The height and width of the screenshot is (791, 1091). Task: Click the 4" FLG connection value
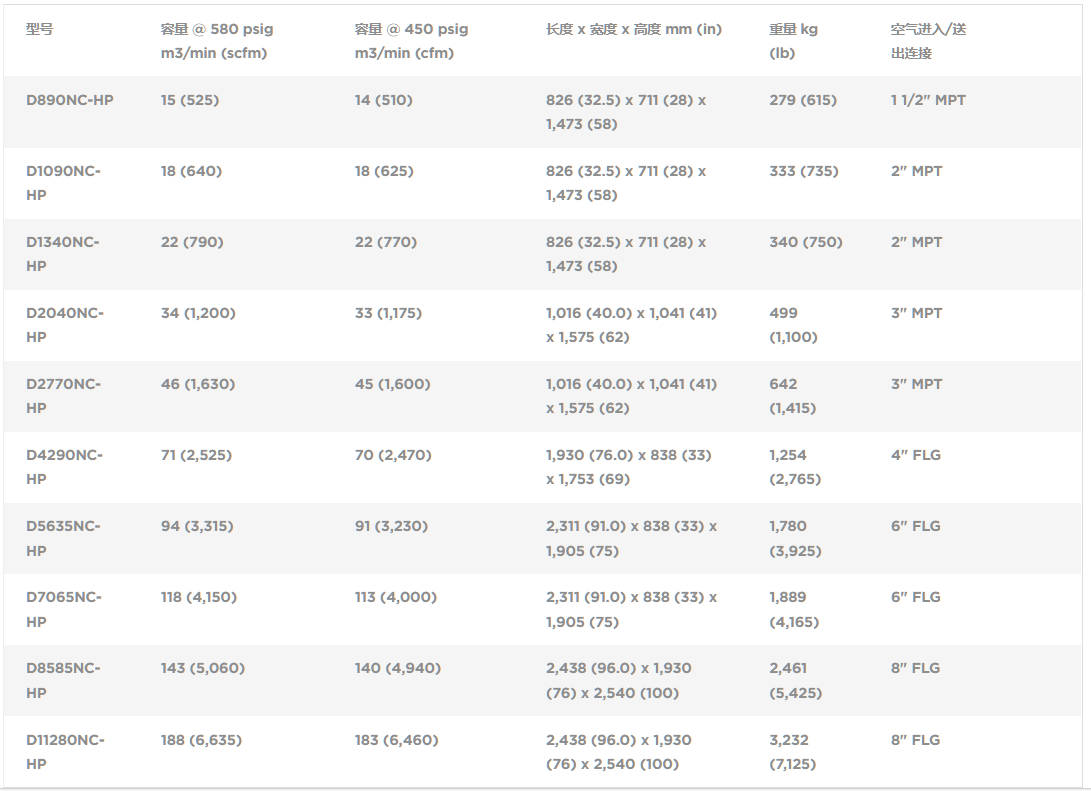click(916, 455)
